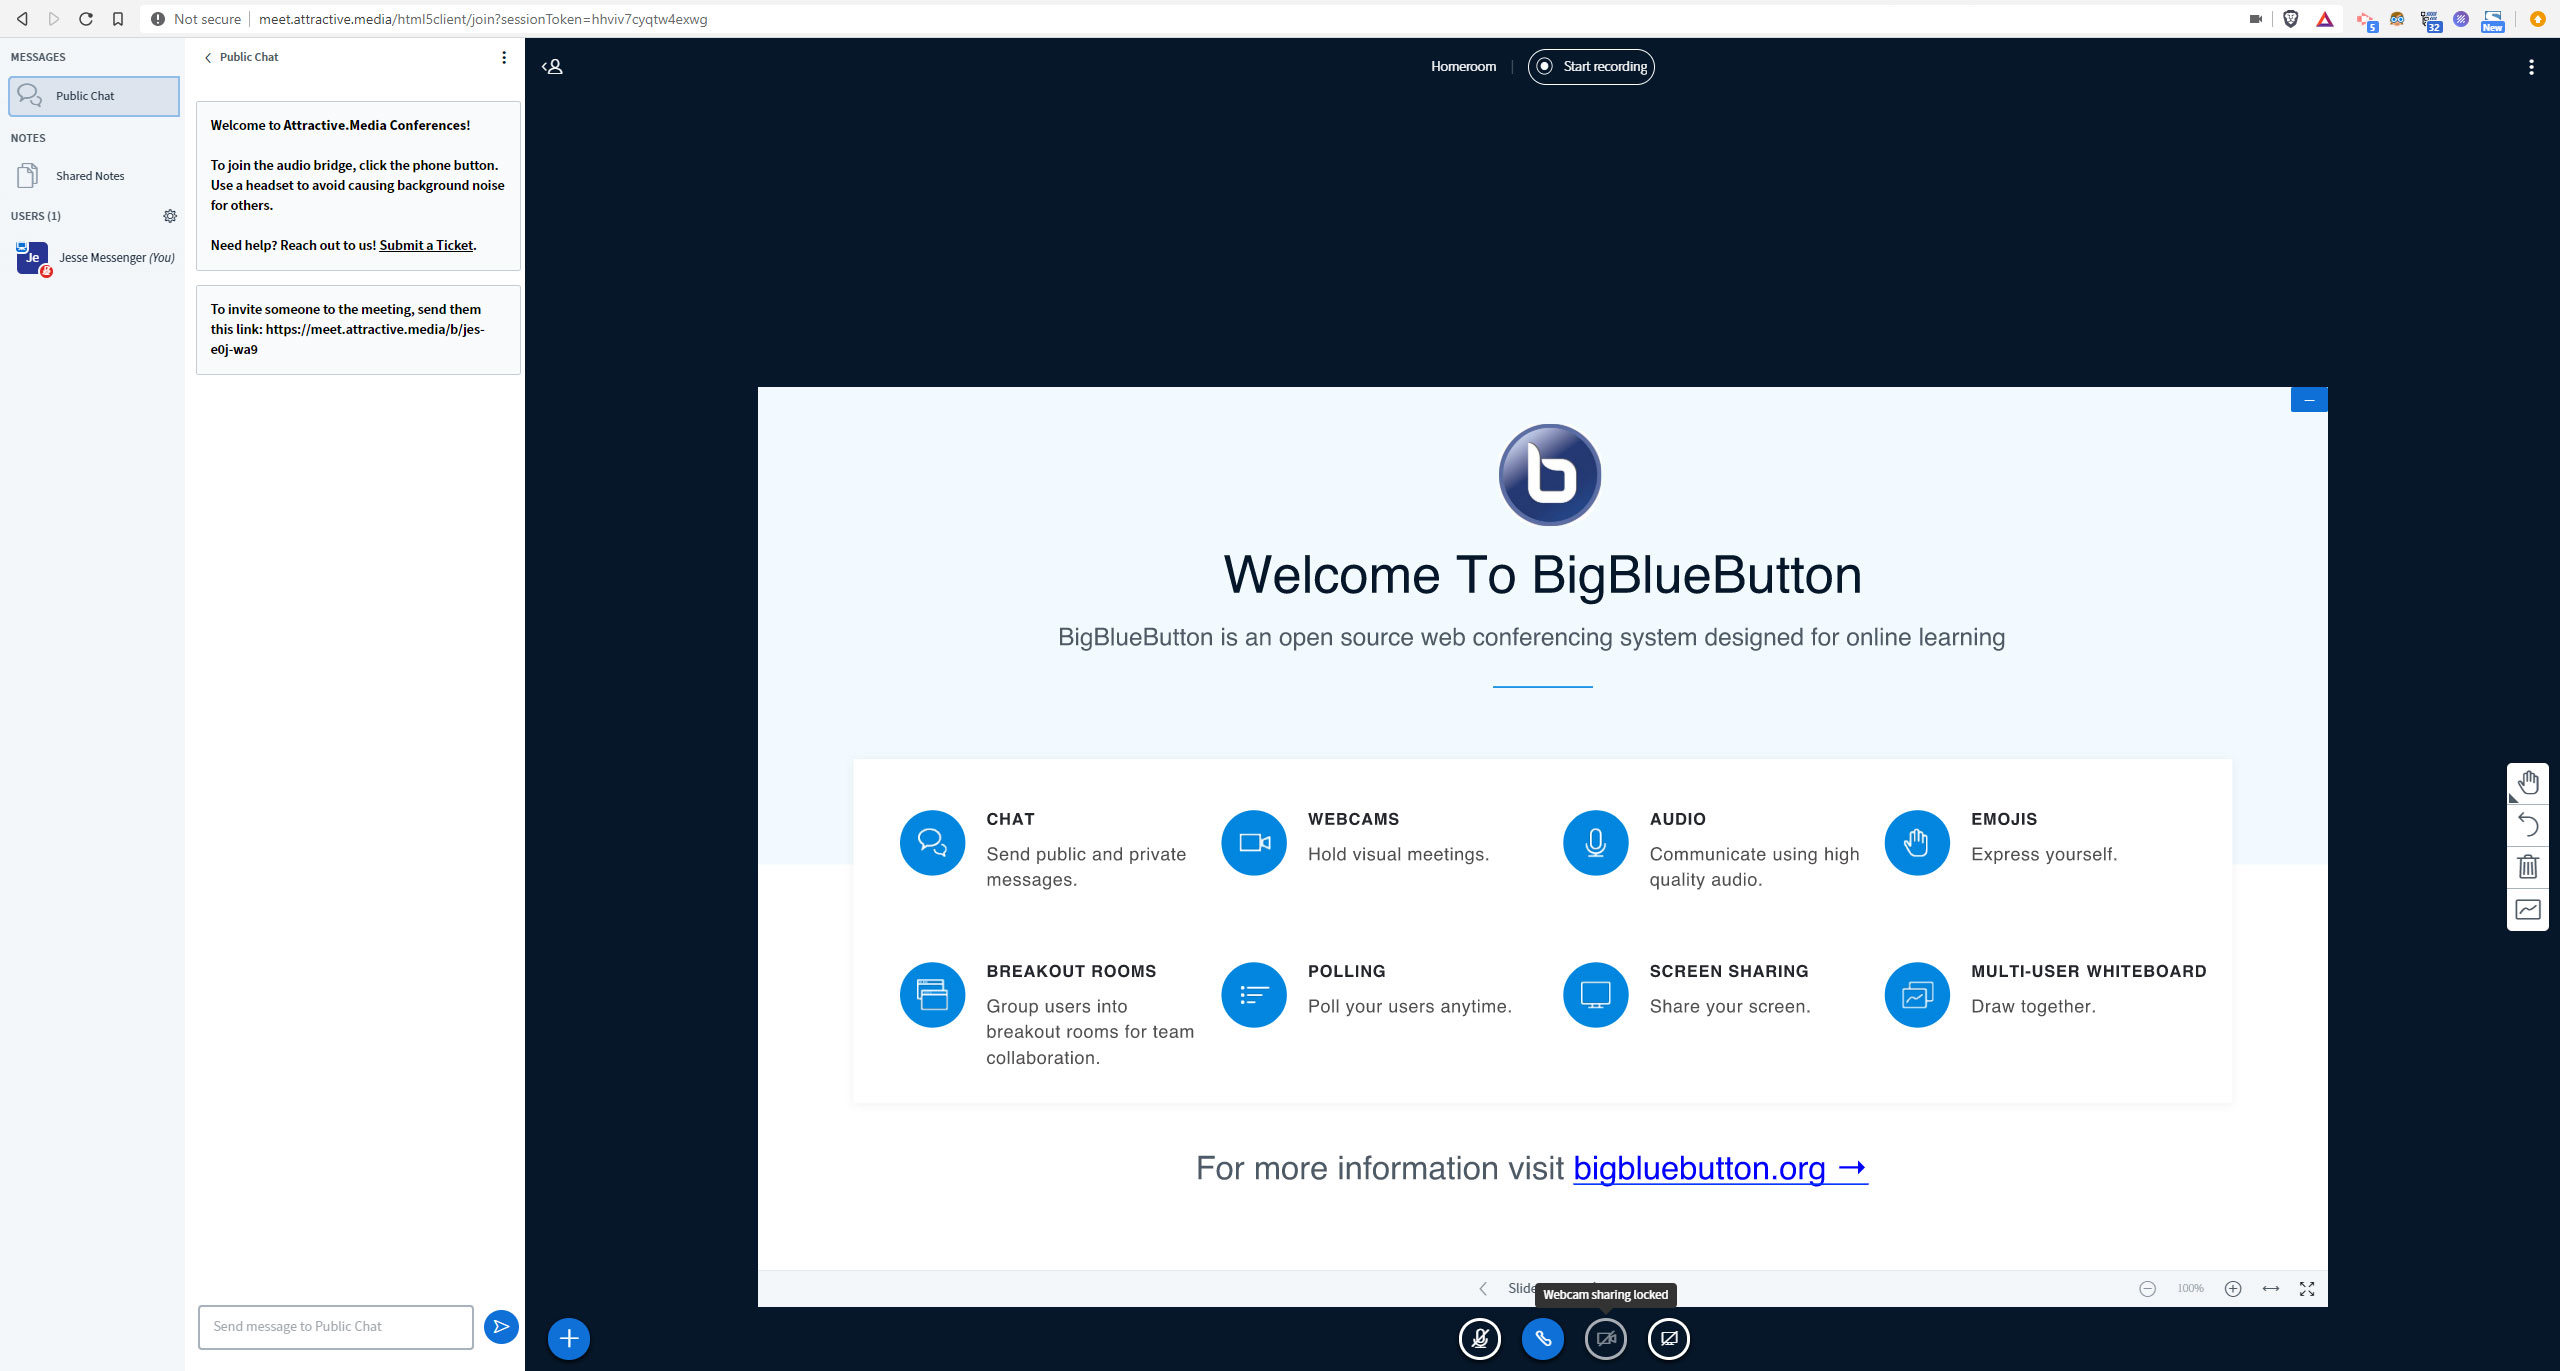The width and height of the screenshot is (2560, 1371).
Task: Start screen sharing
Action: point(1668,1339)
